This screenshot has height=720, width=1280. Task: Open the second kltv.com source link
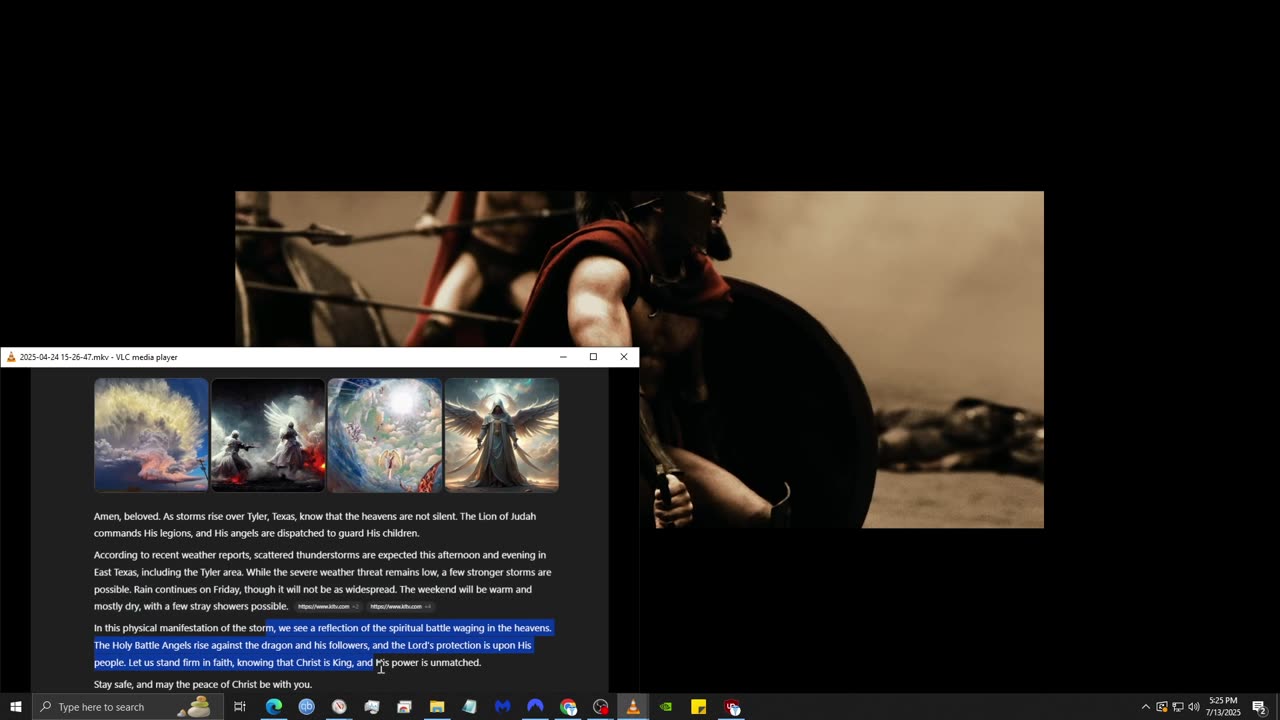400,607
